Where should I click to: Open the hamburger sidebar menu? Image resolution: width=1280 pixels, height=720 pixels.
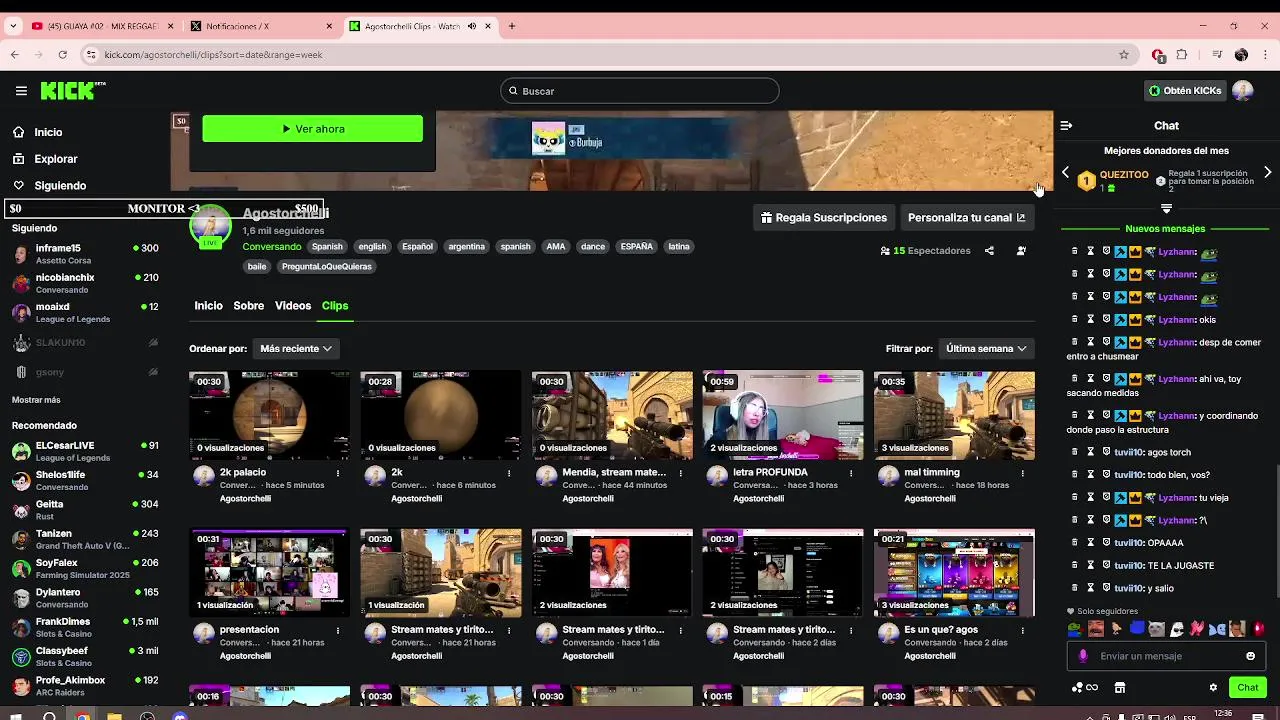pyautogui.click(x=21, y=91)
